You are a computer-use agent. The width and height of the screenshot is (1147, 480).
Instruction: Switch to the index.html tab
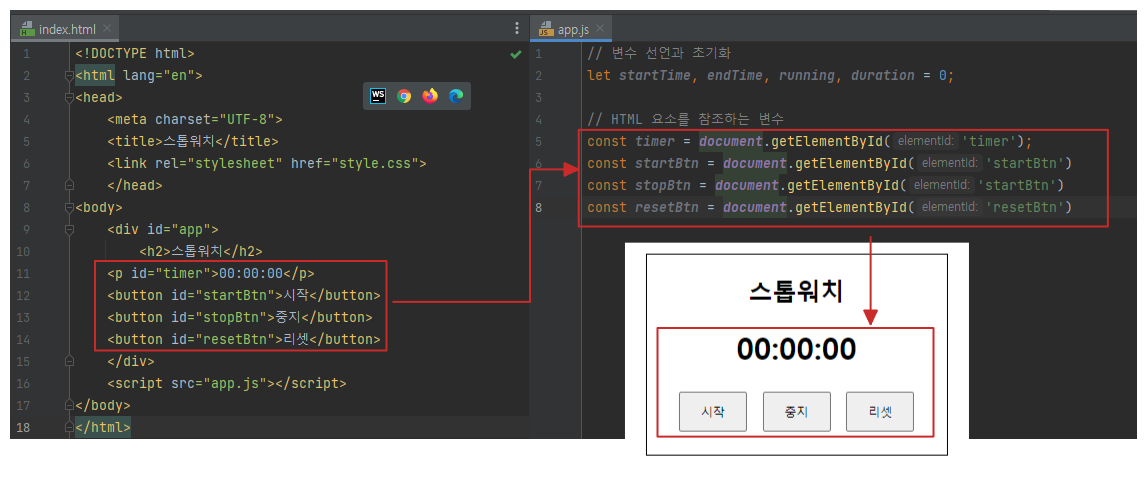(x=66, y=29)
